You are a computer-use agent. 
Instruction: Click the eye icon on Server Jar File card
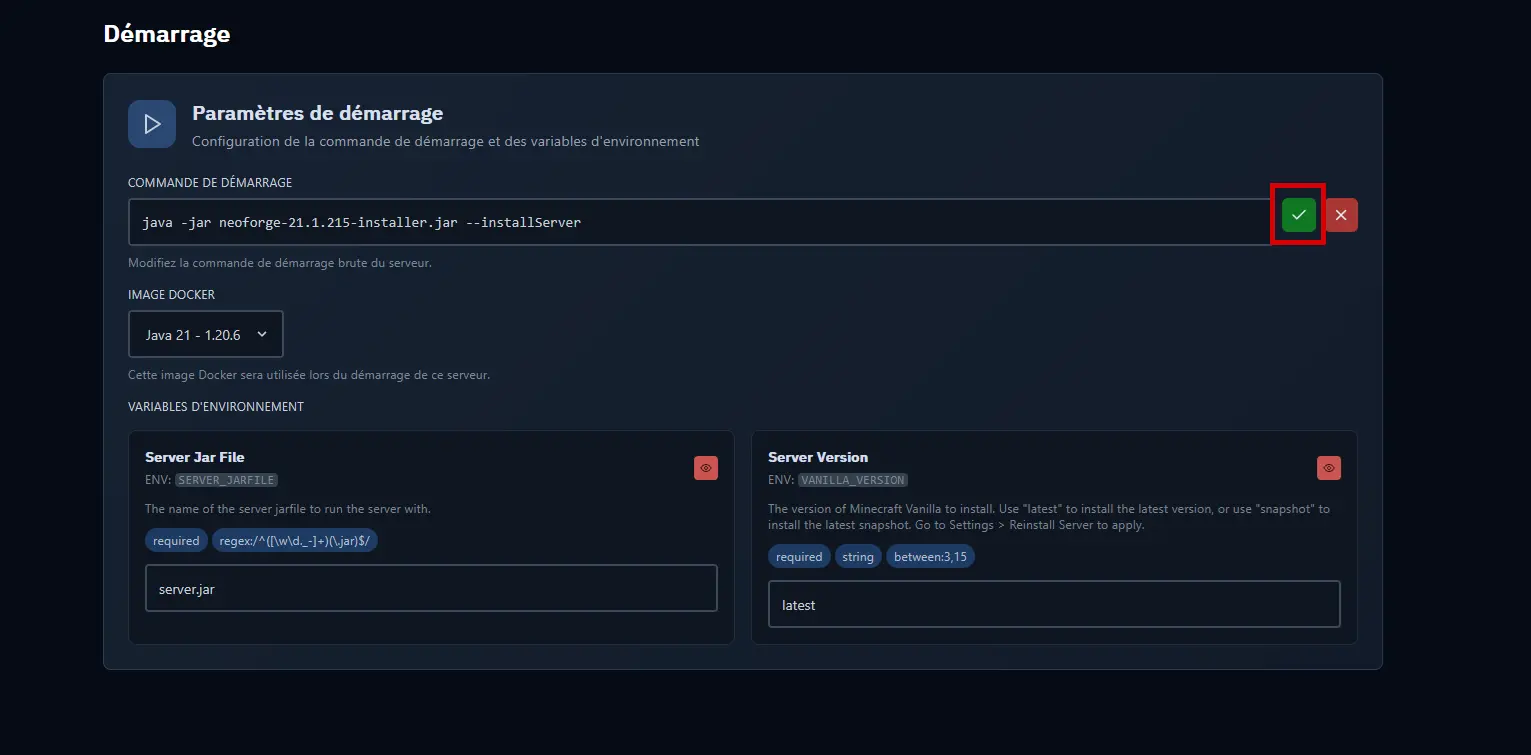(706, 467)
